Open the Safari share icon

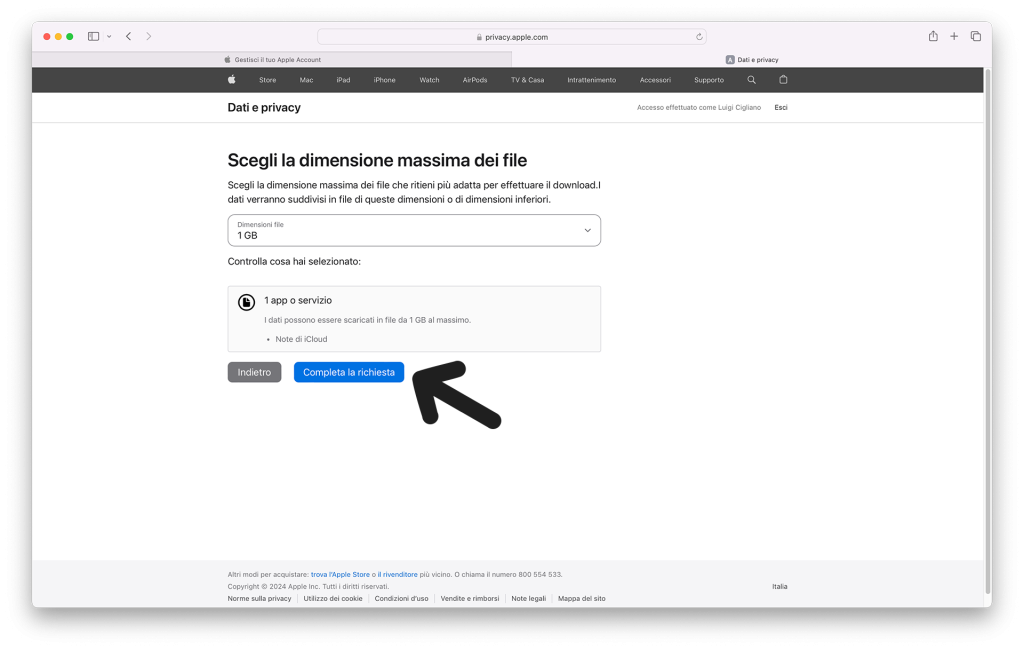pos(933,36)
